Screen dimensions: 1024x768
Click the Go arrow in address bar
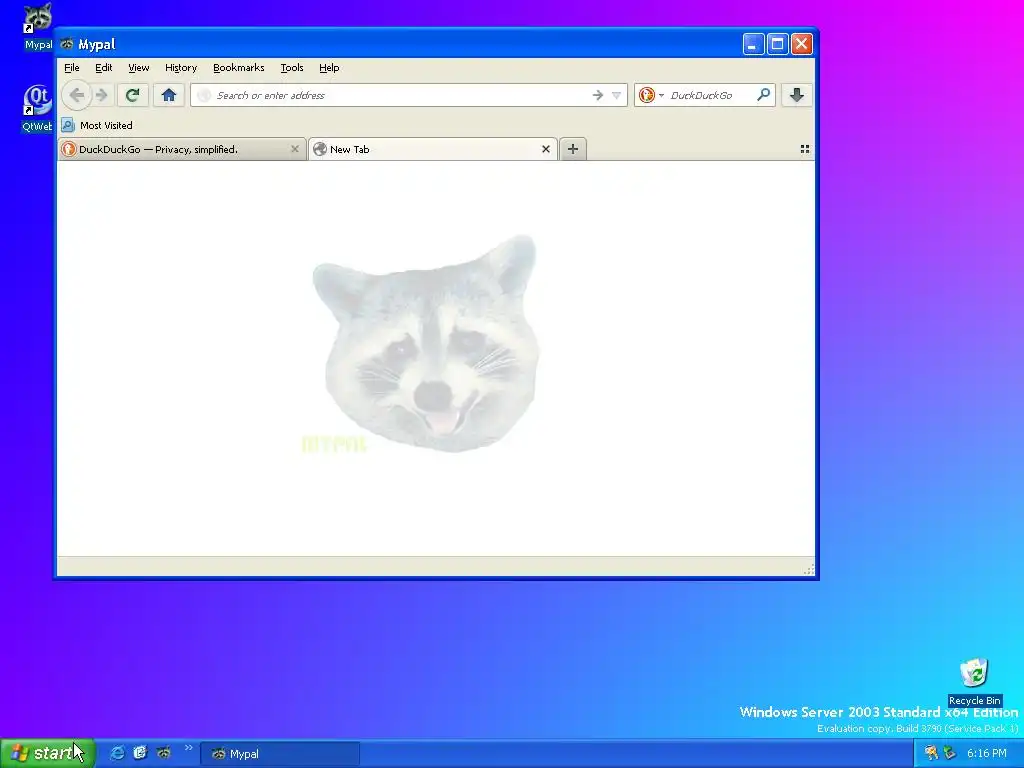point(598,95)
